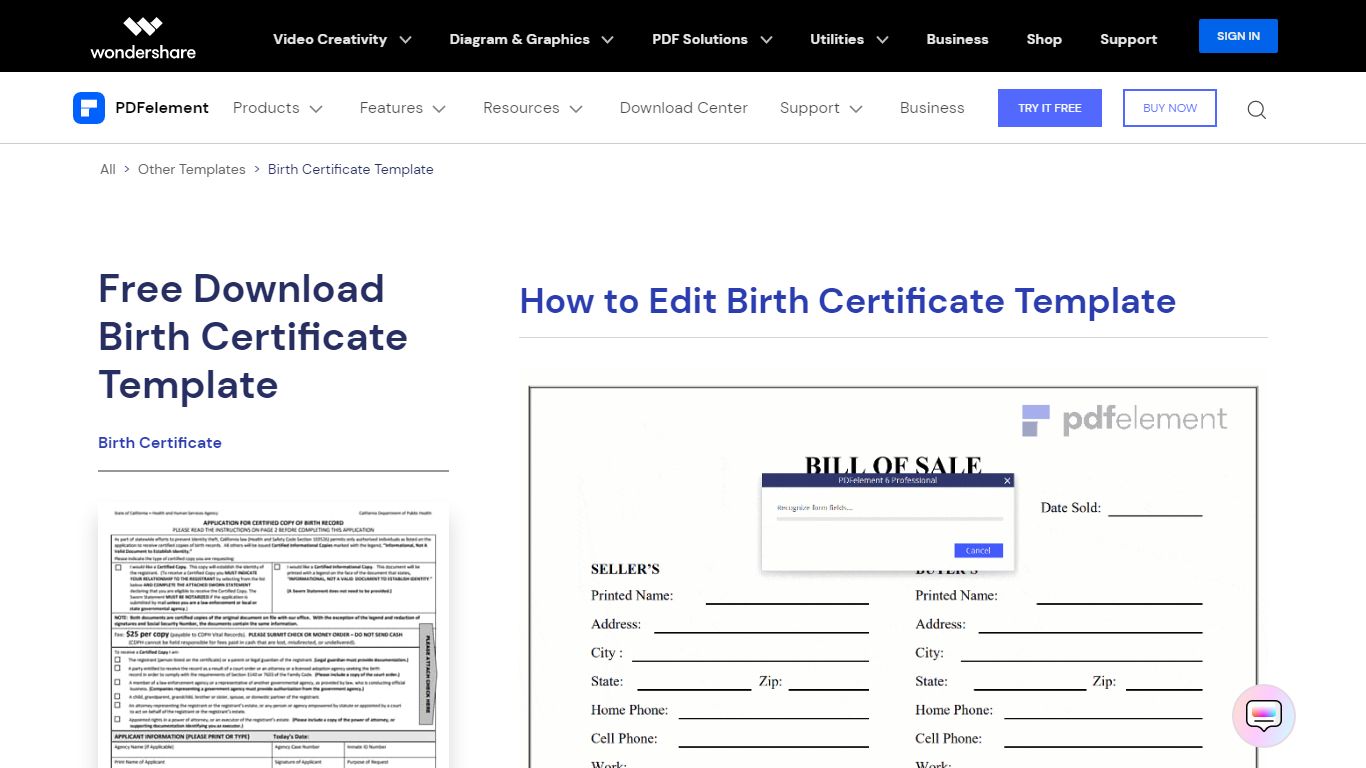Viewport: 1366px width, 768px height.
Task: Open PDF Solutions menu
Action: [700, 39]
